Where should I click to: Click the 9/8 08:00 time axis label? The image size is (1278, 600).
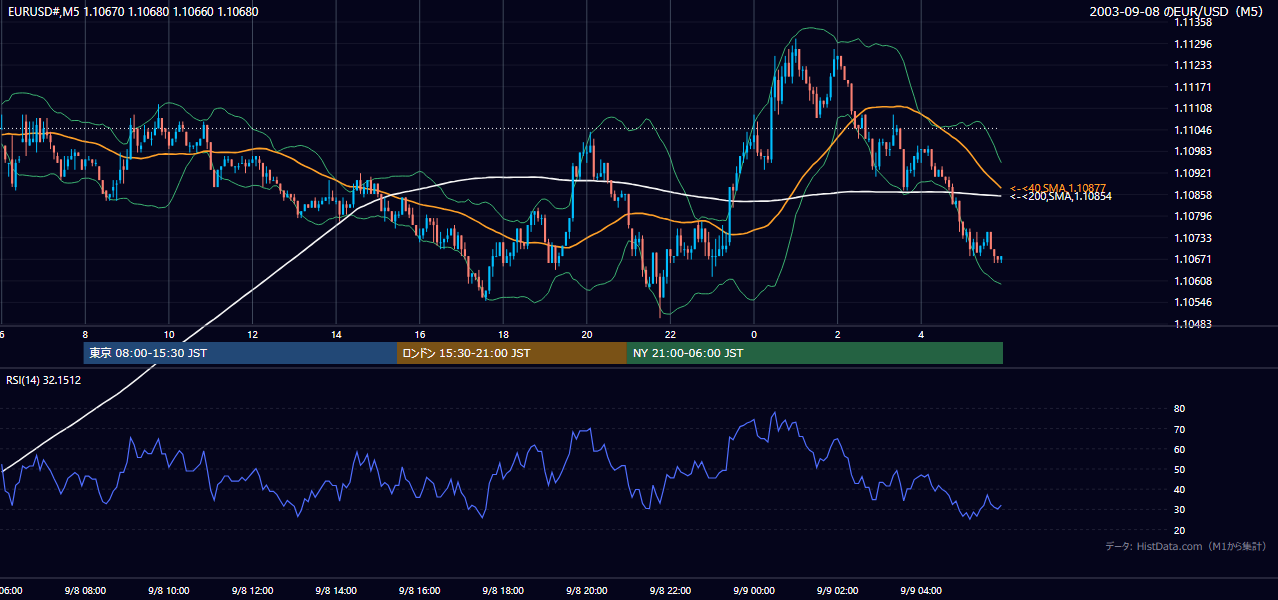(x=85, y=591)
